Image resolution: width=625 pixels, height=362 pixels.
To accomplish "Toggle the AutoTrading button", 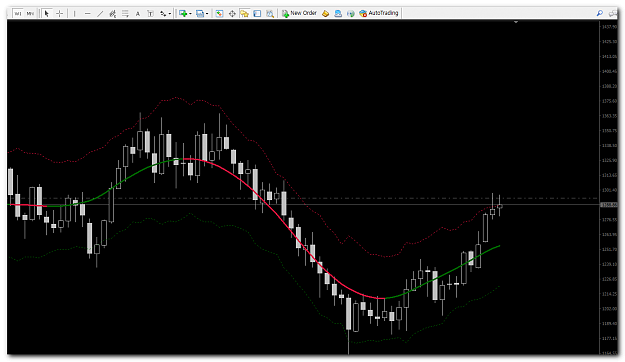I will tap(379, 13).
